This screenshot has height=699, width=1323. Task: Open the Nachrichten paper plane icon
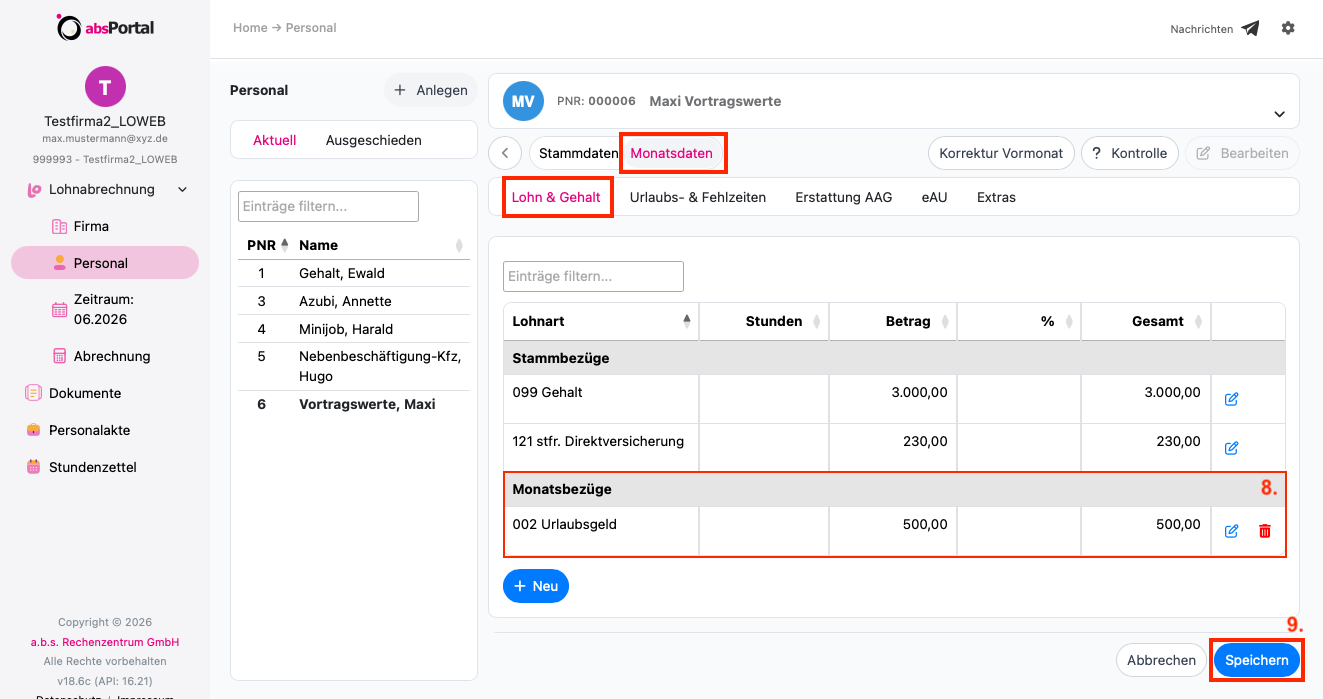[1250, 29]
